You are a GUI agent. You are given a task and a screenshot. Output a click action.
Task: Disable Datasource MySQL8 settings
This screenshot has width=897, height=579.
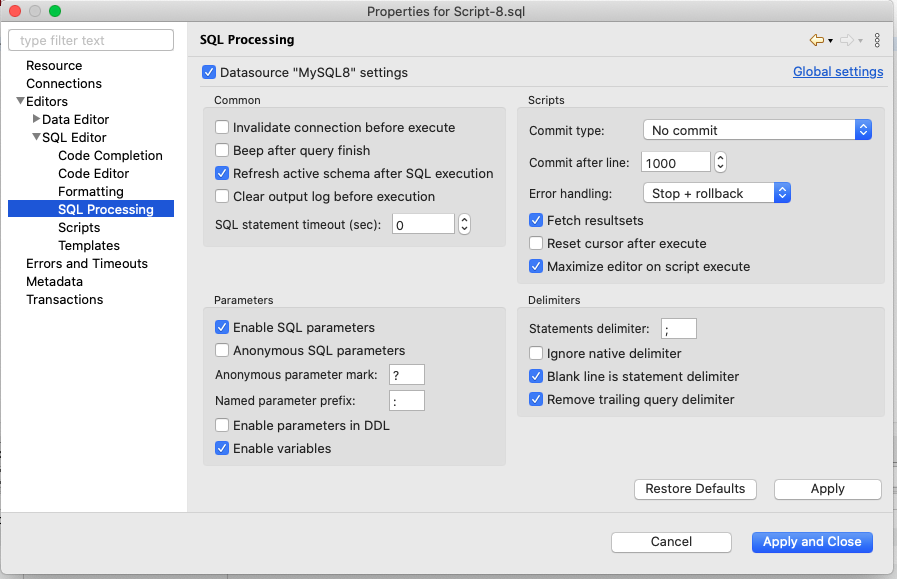click(x=209, y=72)
